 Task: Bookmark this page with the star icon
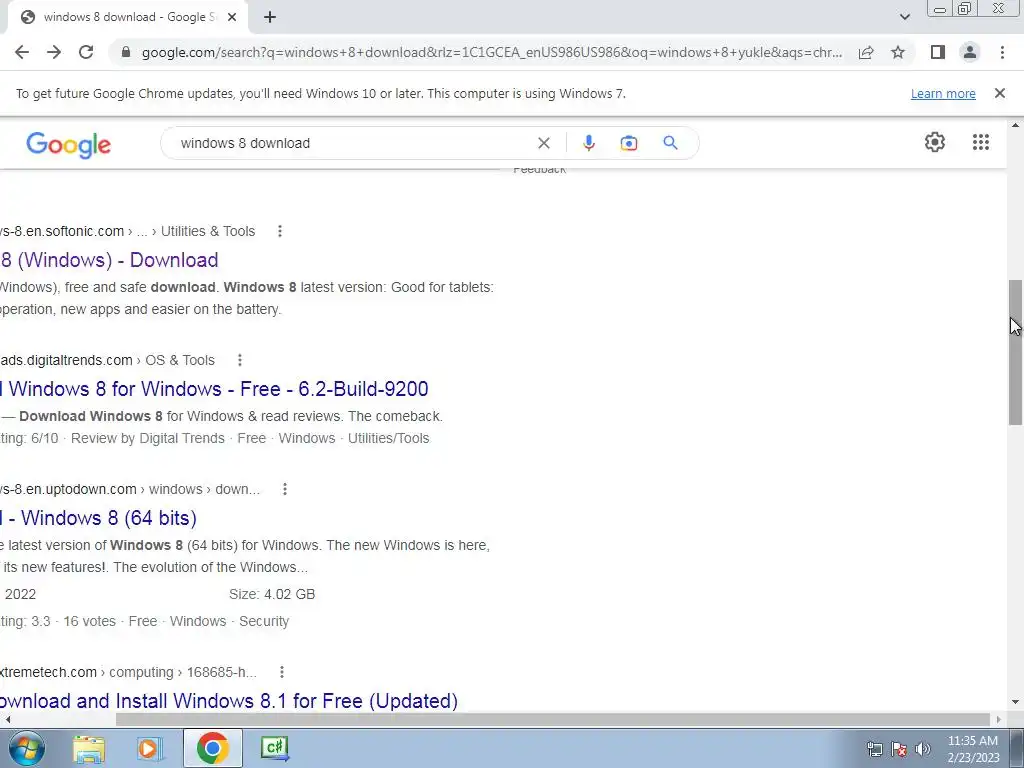pos(898,52)
